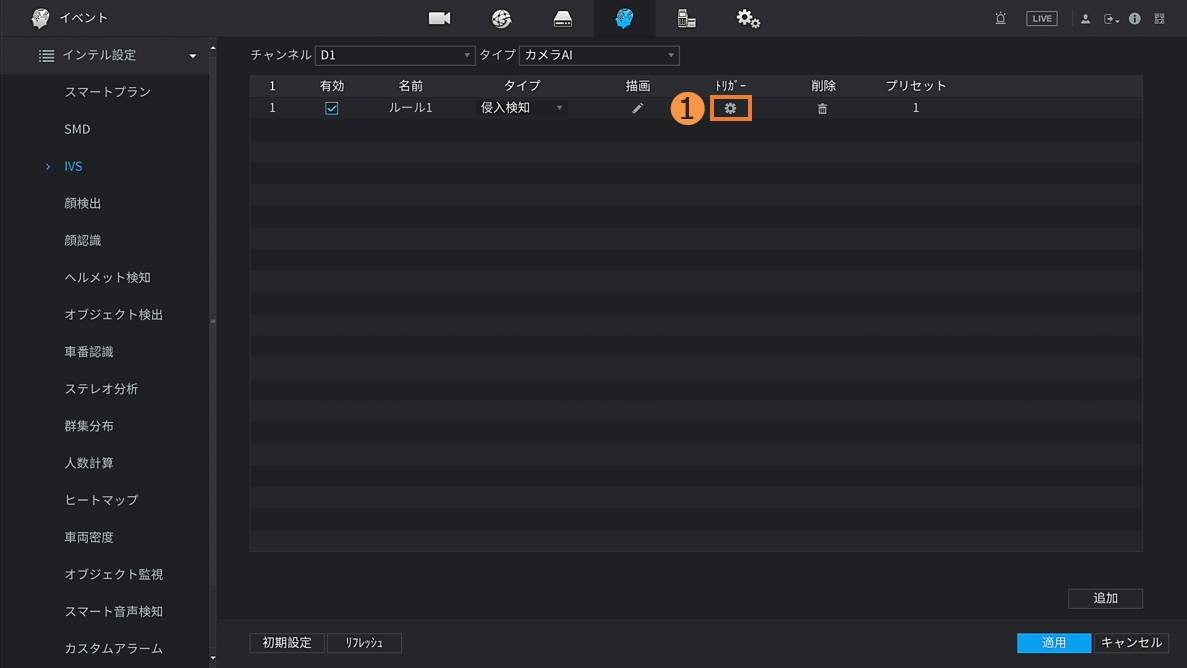Delete ルール1 using the trash icon
The height and width of the screenshot is (668, 1187).
822,108
